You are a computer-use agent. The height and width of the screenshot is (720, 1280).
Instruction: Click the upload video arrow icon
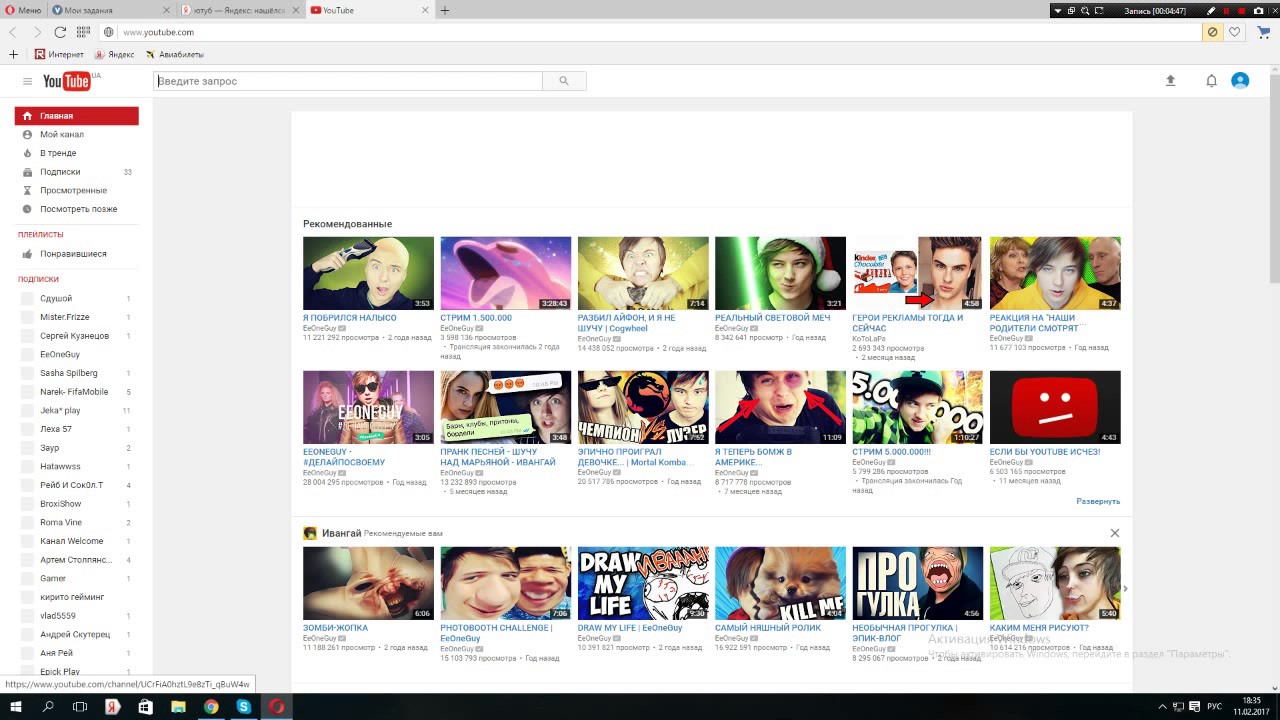tap(1170, 81)
